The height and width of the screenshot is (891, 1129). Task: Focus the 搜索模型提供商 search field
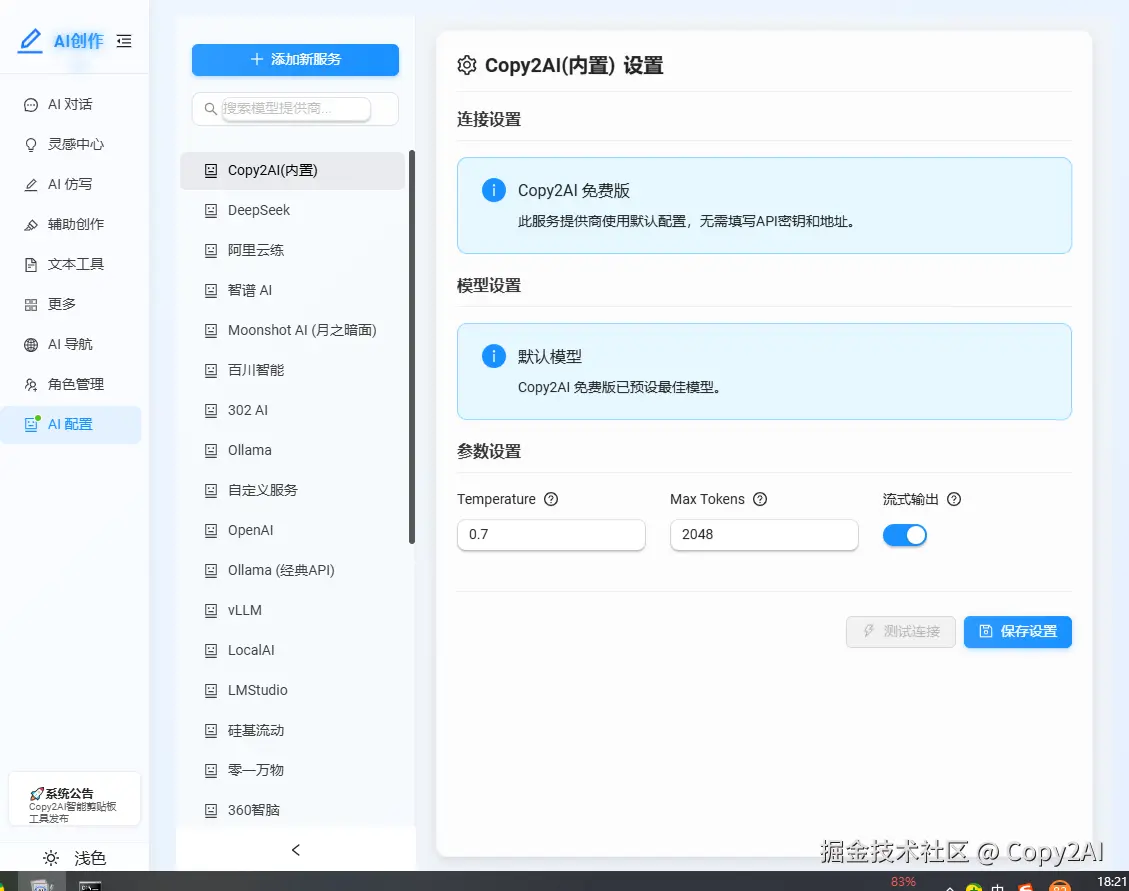click(296, 109)
